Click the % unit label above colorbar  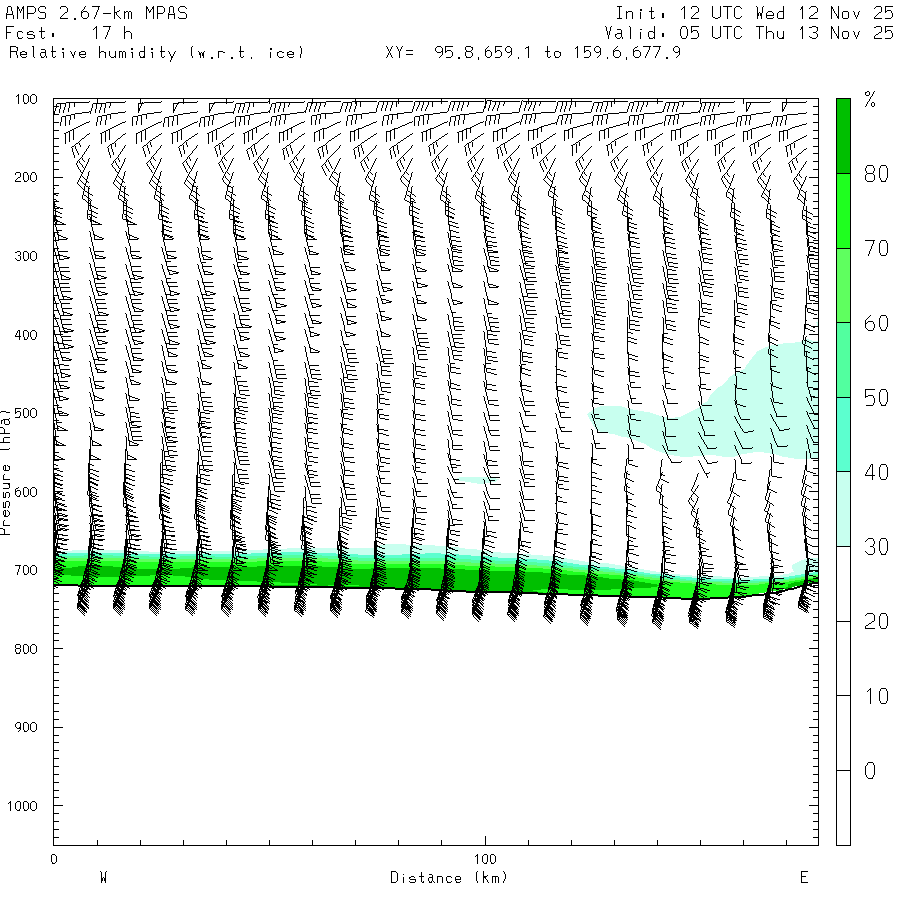coord(870,100)
